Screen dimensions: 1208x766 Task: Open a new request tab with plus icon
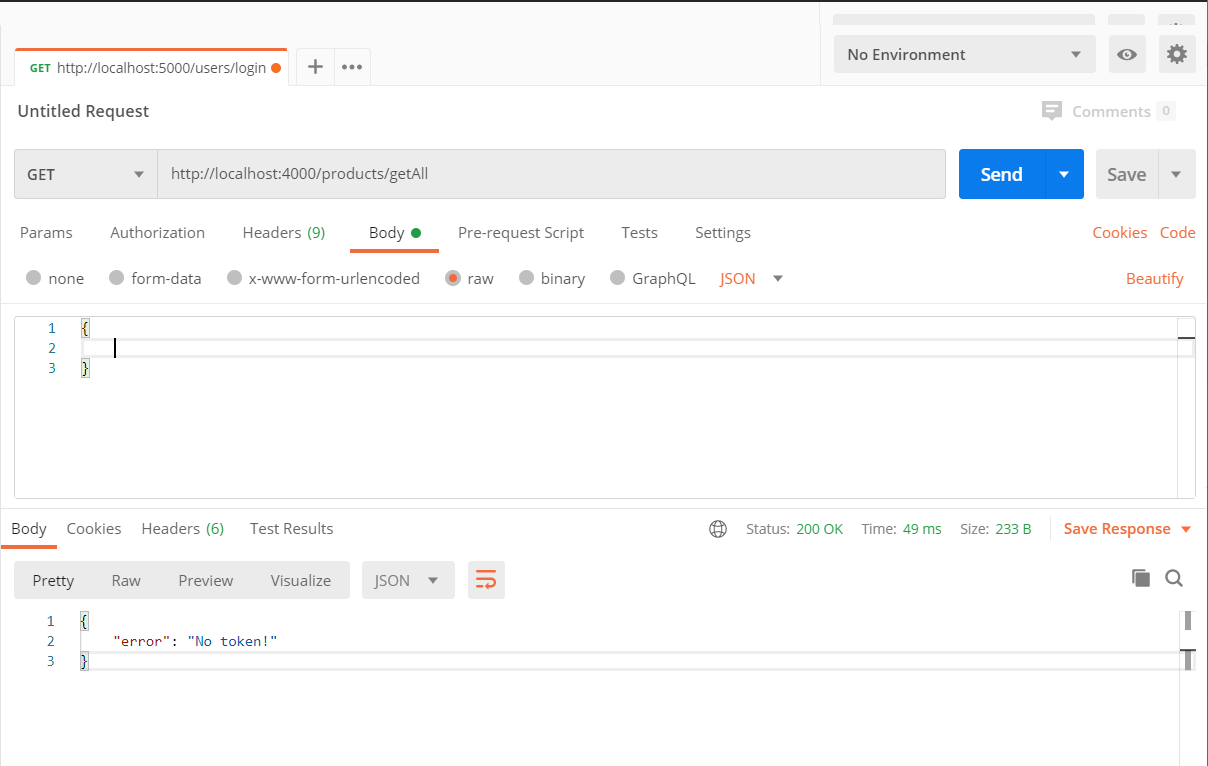315,67
